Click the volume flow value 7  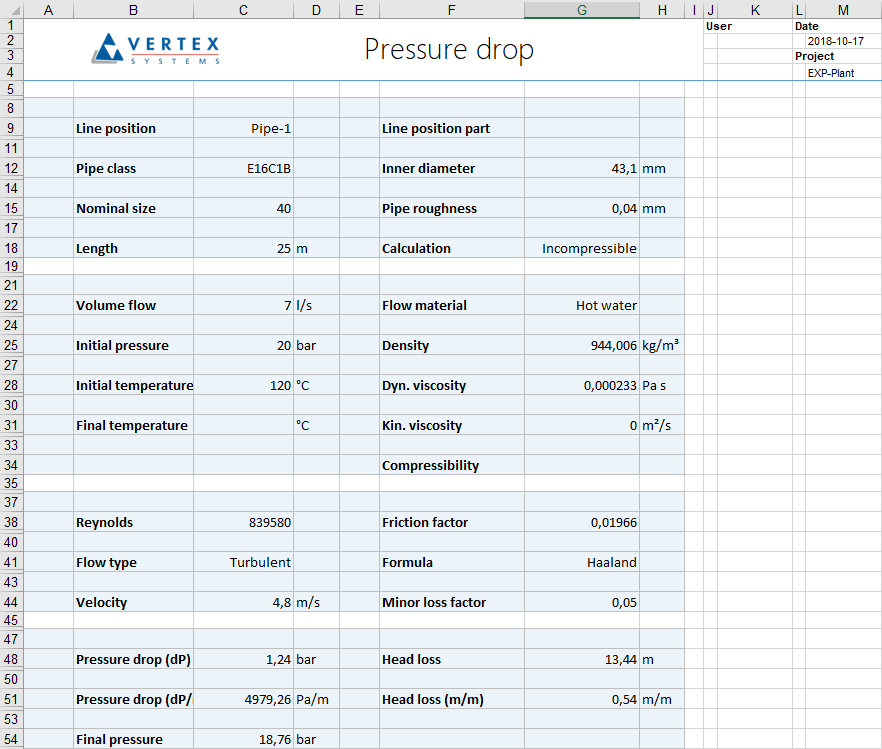point(243,305)
